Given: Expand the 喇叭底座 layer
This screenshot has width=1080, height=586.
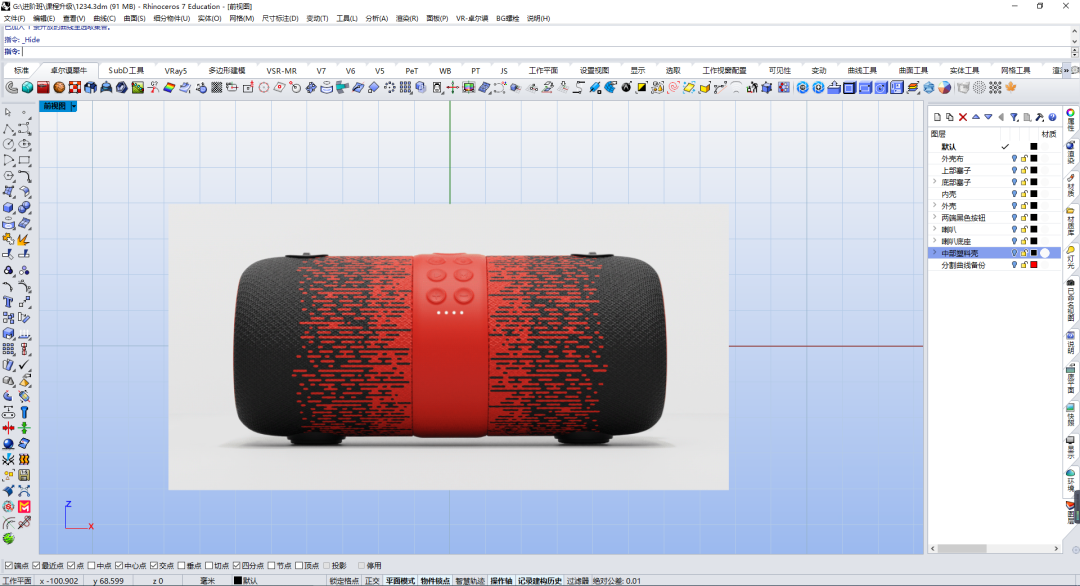Looking at the screenshot, I should click(935, 241).
